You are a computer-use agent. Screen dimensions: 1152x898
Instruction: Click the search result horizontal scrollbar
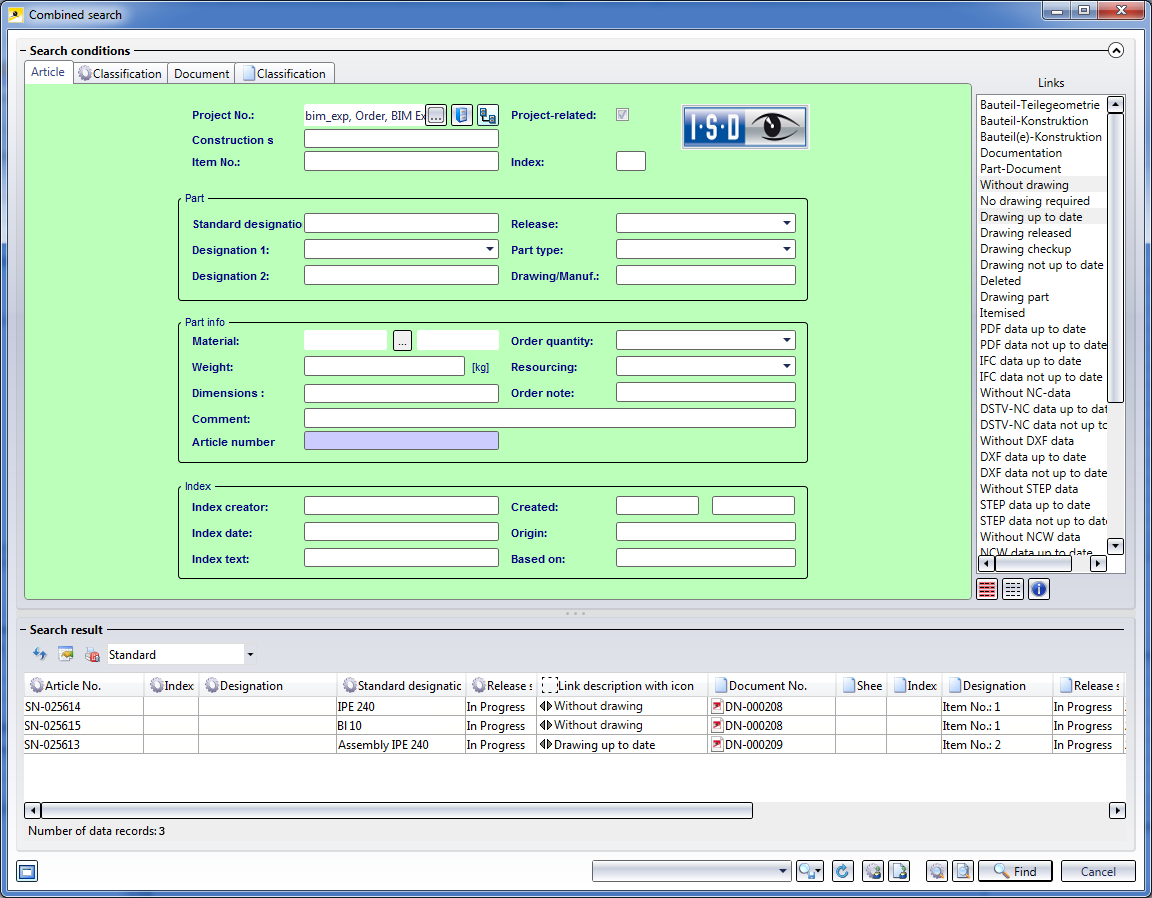[x=396, y=811]
